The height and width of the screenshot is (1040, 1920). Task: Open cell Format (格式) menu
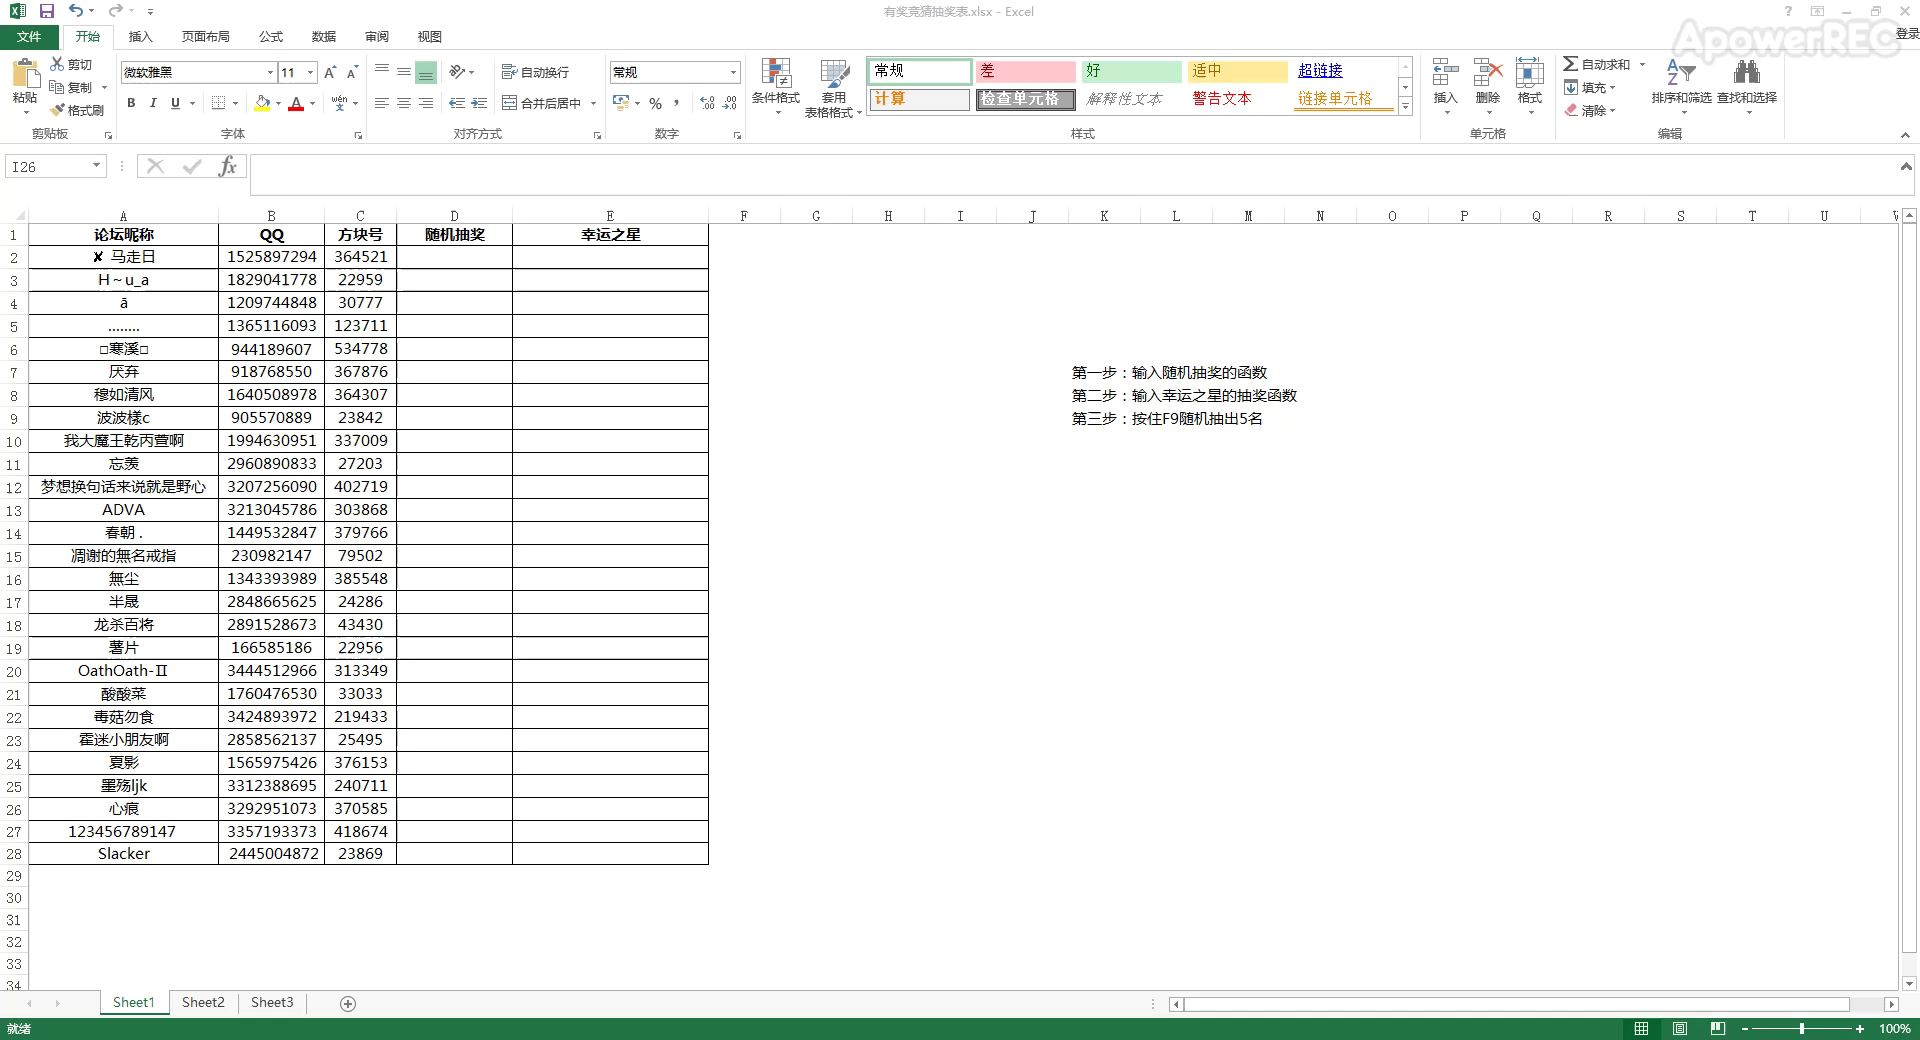tap(1530, 86)
